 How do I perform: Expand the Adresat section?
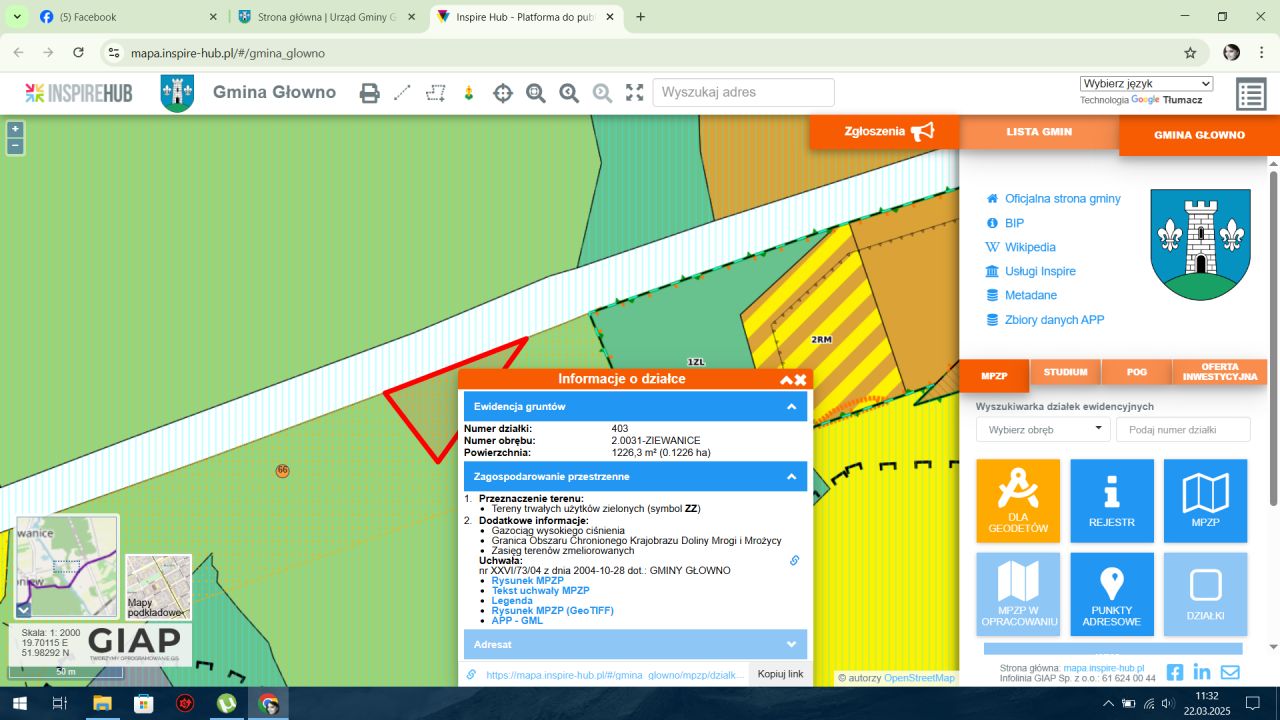click(791, 644)
